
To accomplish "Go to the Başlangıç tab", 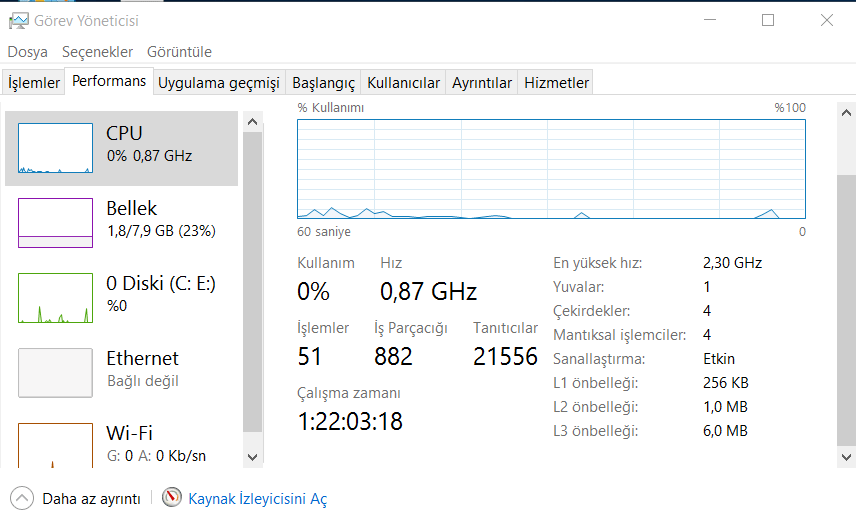I will pos(323,83).
